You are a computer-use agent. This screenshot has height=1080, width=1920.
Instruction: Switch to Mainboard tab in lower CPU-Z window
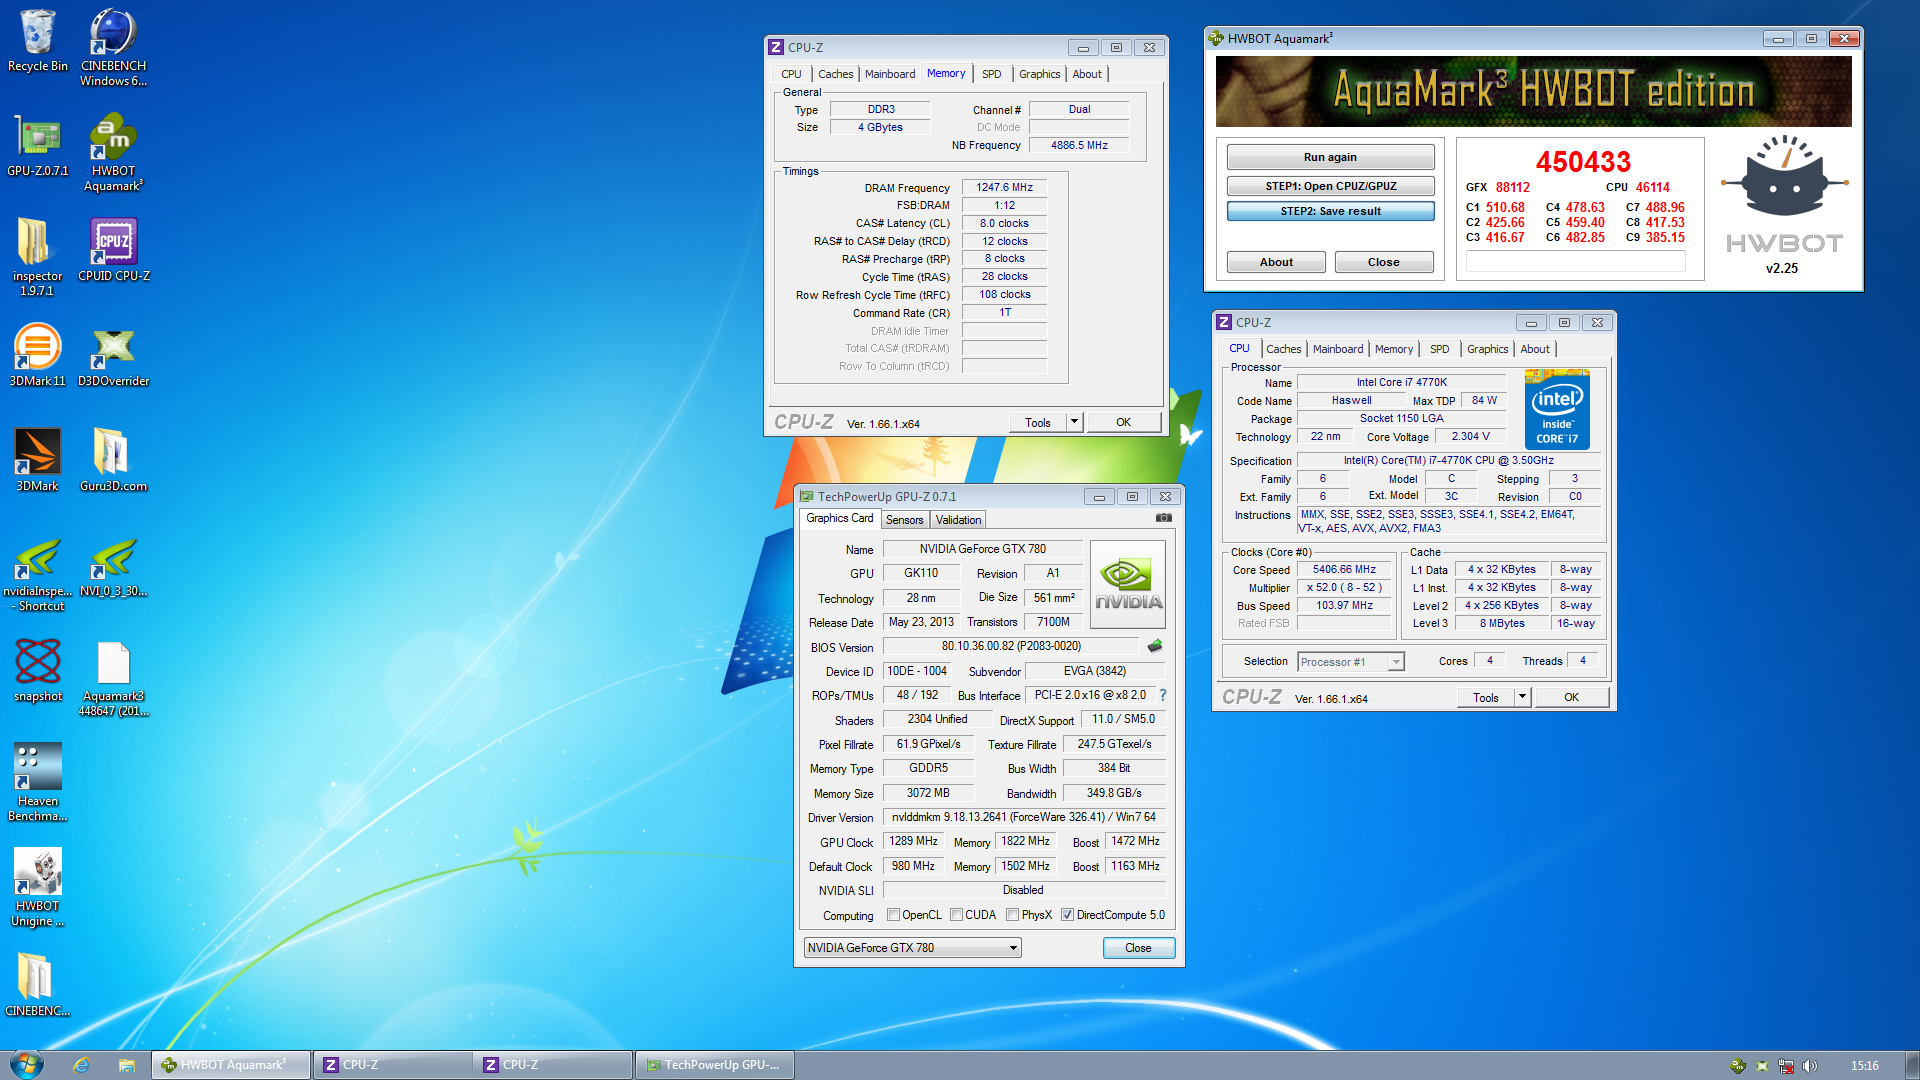[x=1338, y=349]
